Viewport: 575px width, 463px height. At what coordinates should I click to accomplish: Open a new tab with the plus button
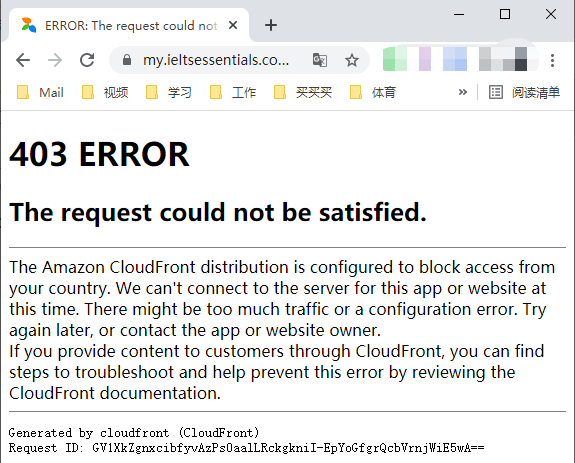point(271,25)
